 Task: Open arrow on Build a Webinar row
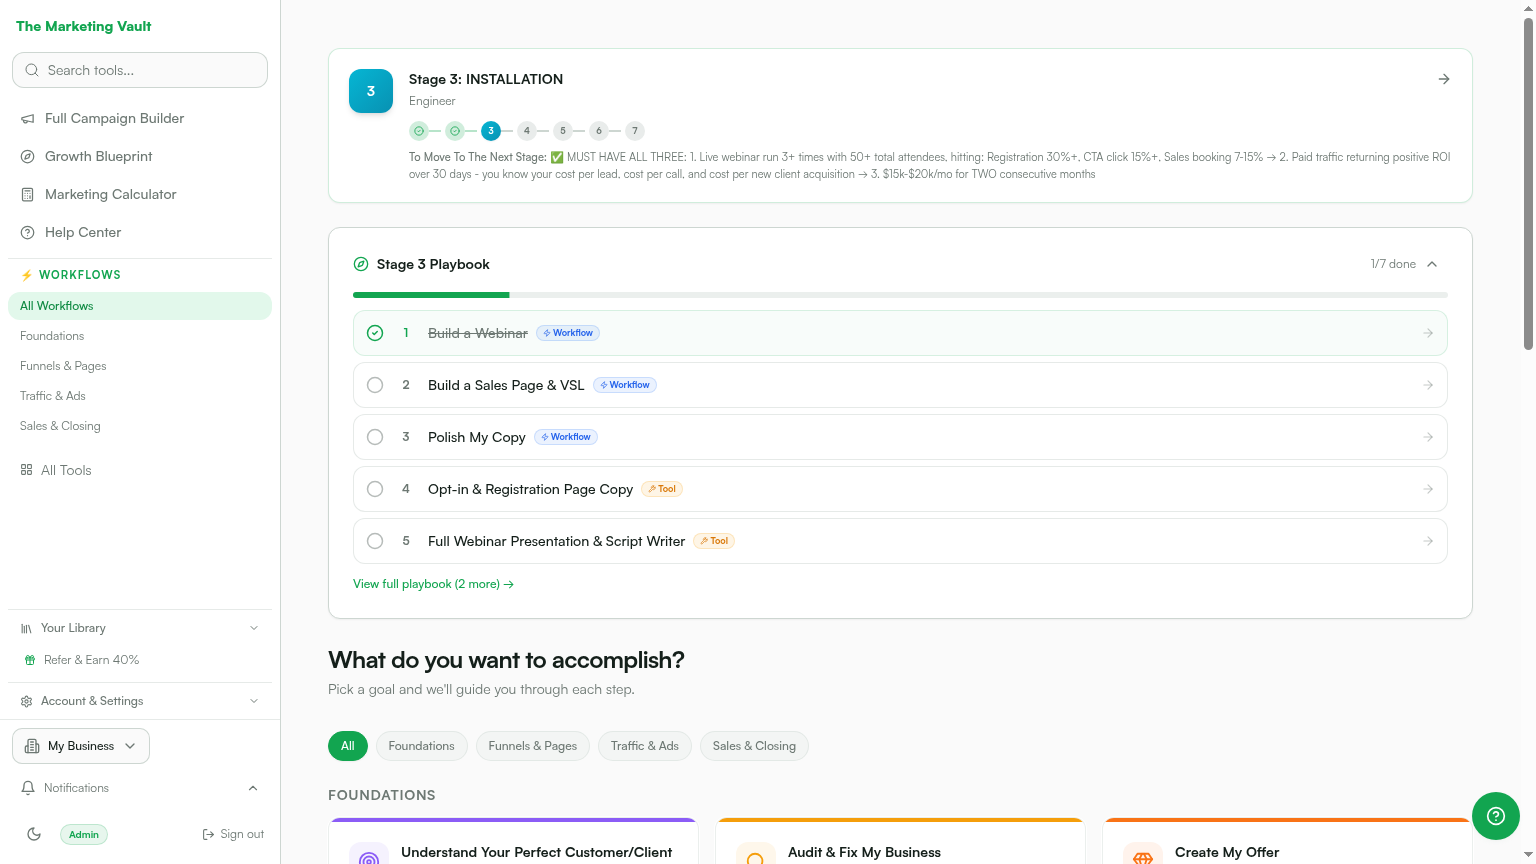click(x=1428, y=333)
